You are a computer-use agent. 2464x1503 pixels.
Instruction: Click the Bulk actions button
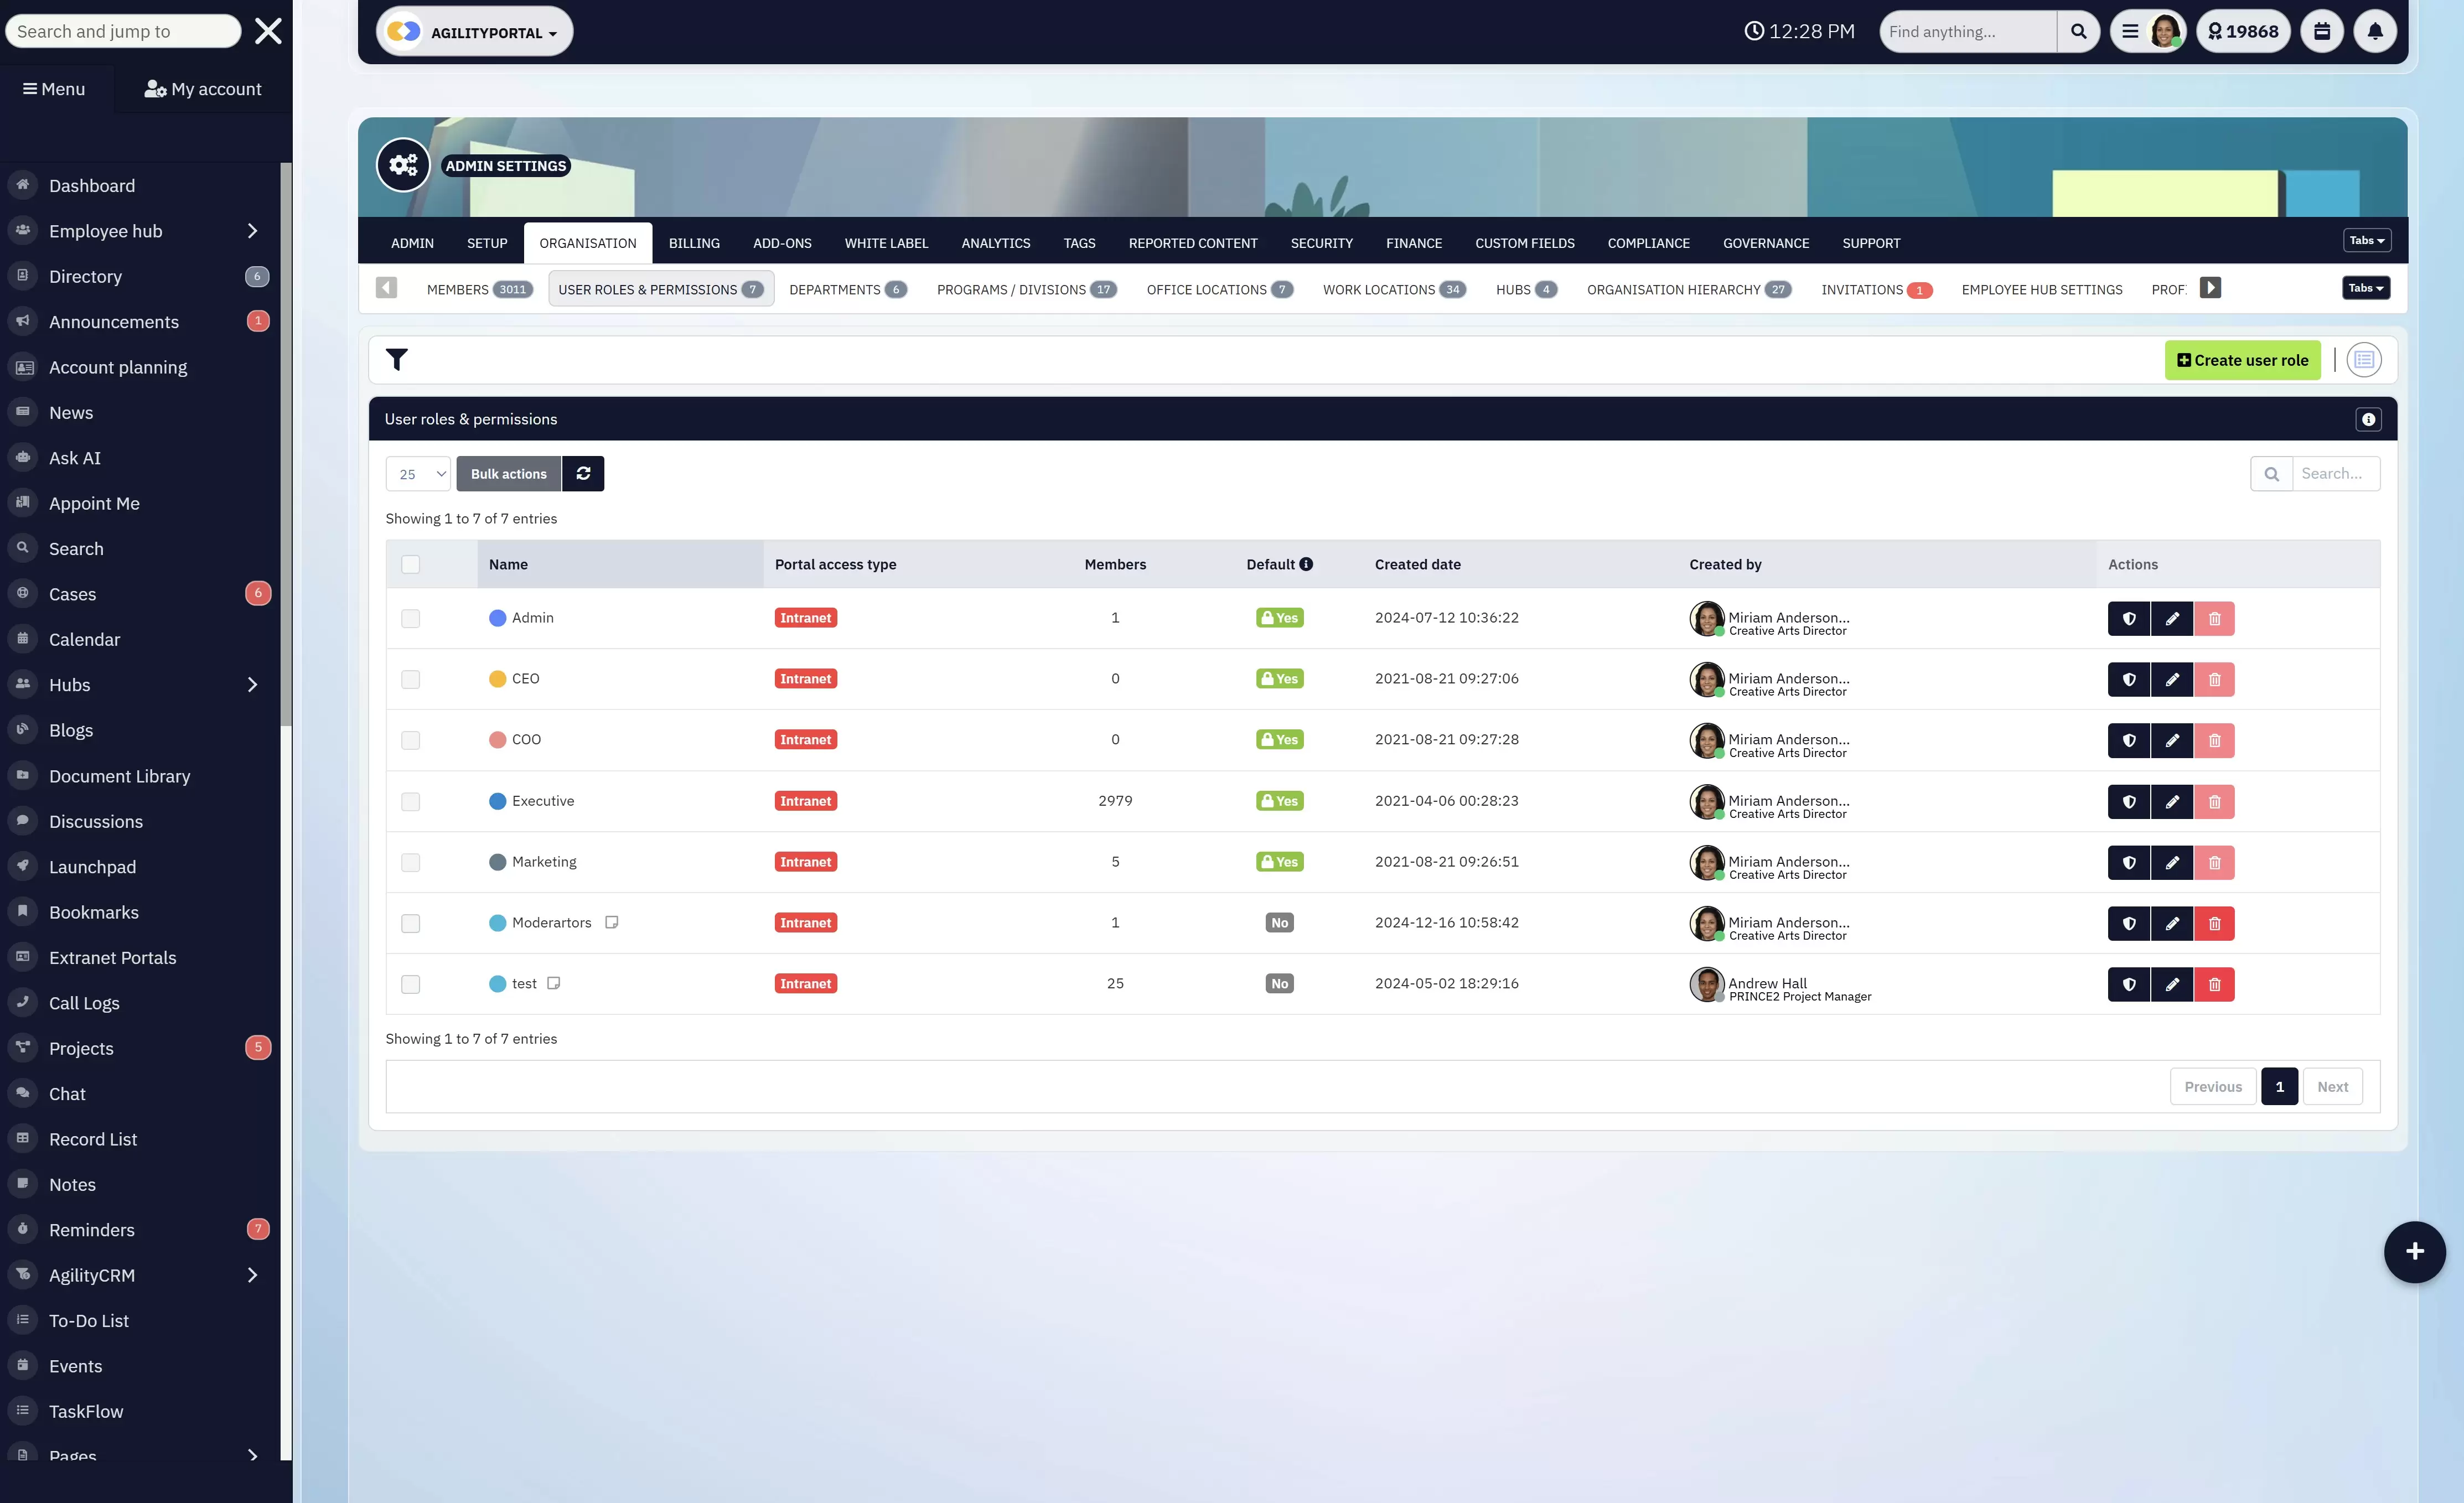(508, 474)
